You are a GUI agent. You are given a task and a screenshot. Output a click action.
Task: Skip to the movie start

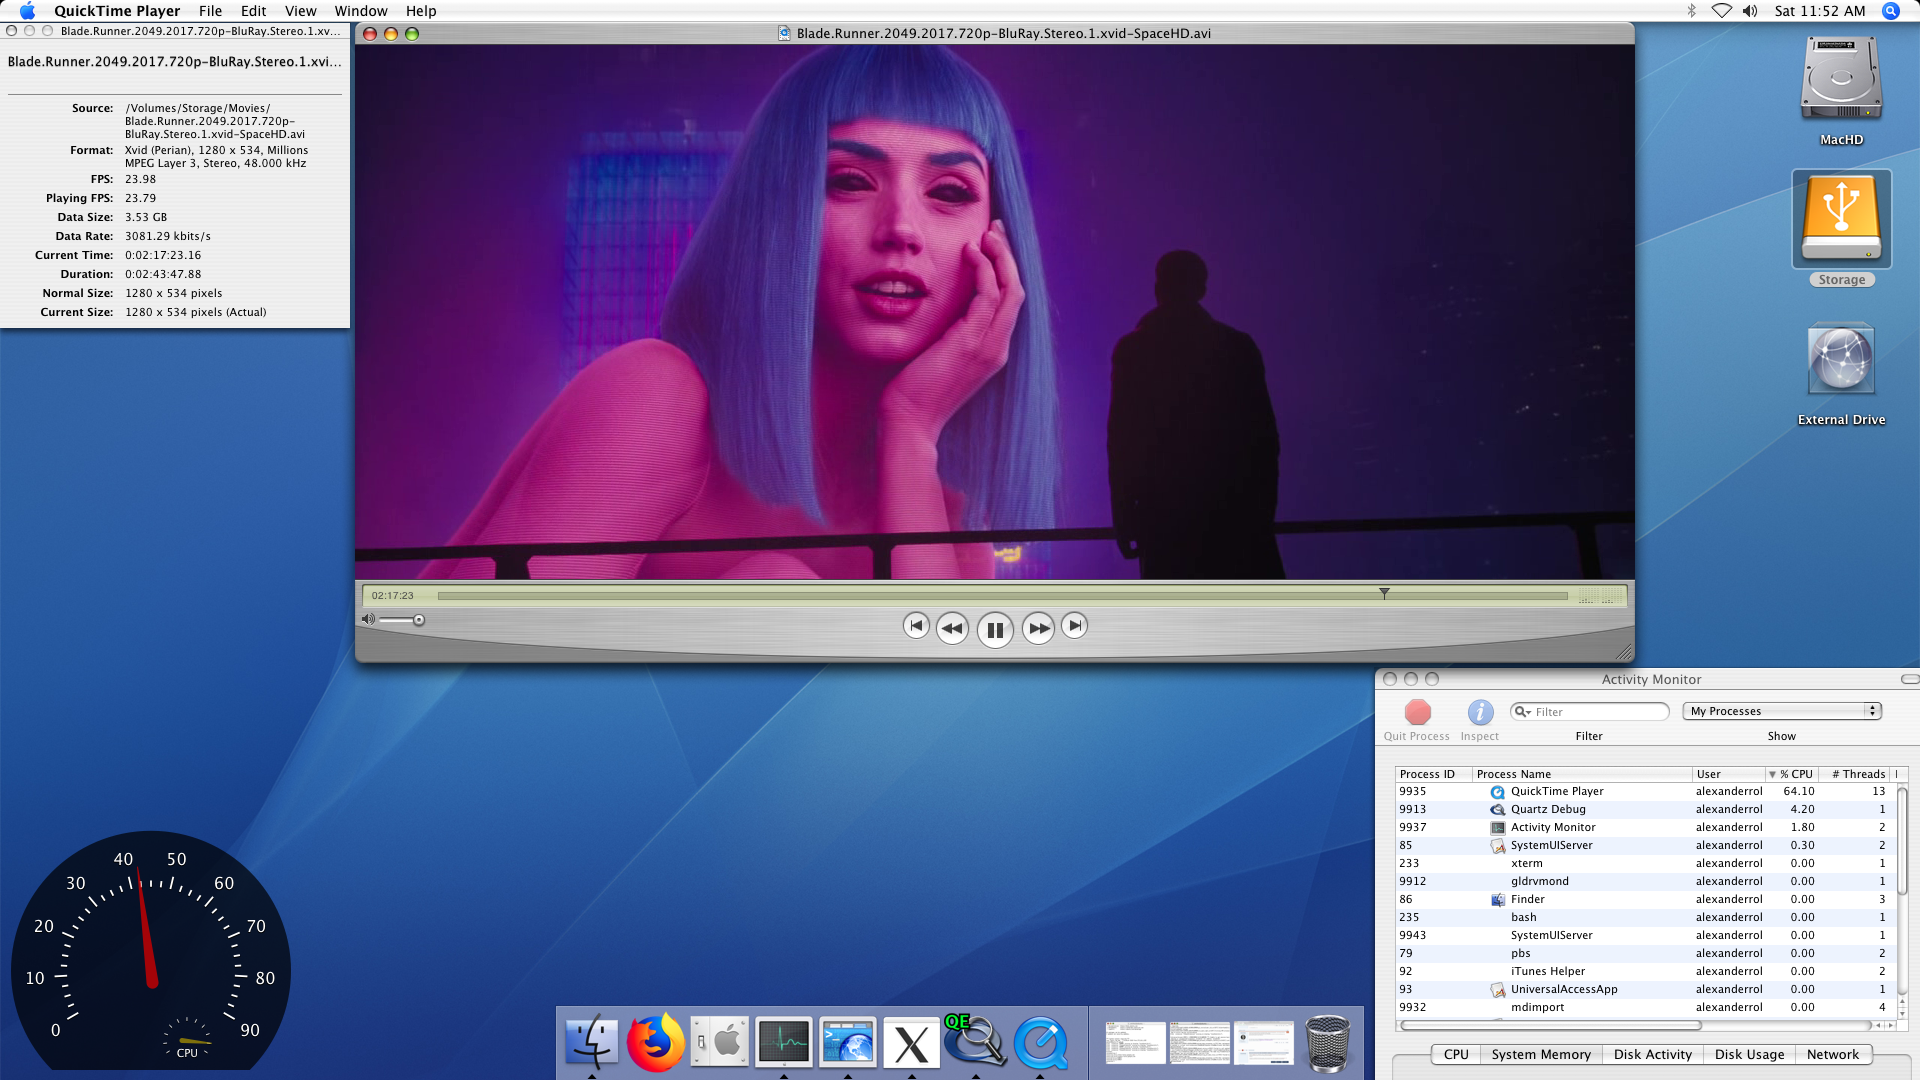click(x=916, y=626)
